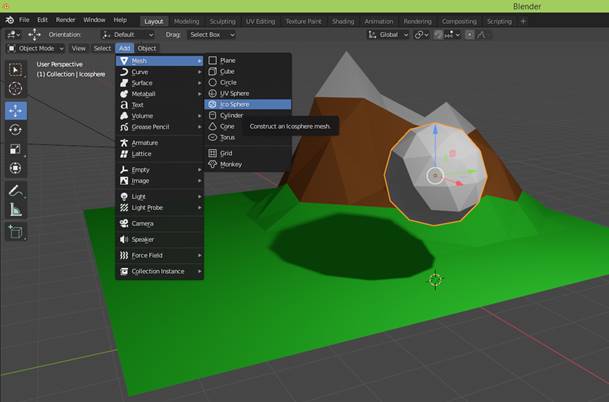Expand the Image submenu

[160, 181]
